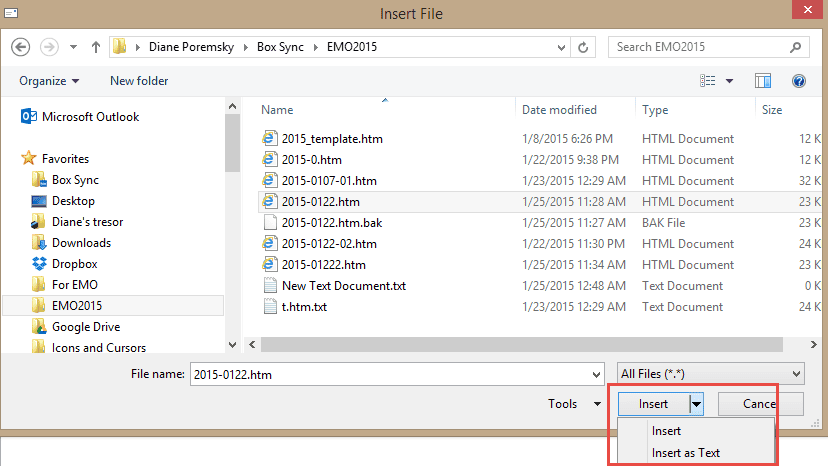Click the navigation pane scroll-down arrow
Screen dimensions: 828x466
coord(232,344)
